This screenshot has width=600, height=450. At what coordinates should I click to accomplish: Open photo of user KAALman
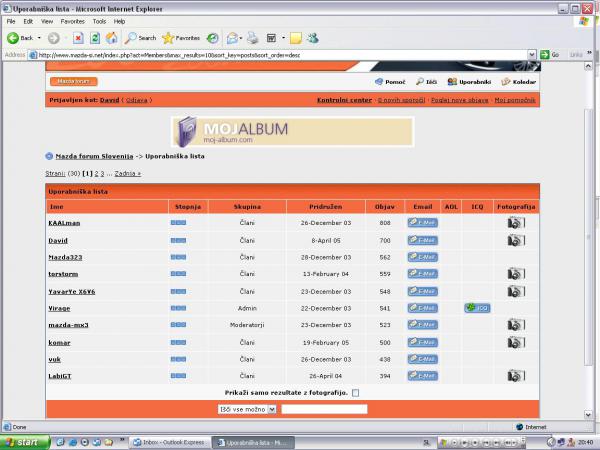pos(515,223)
